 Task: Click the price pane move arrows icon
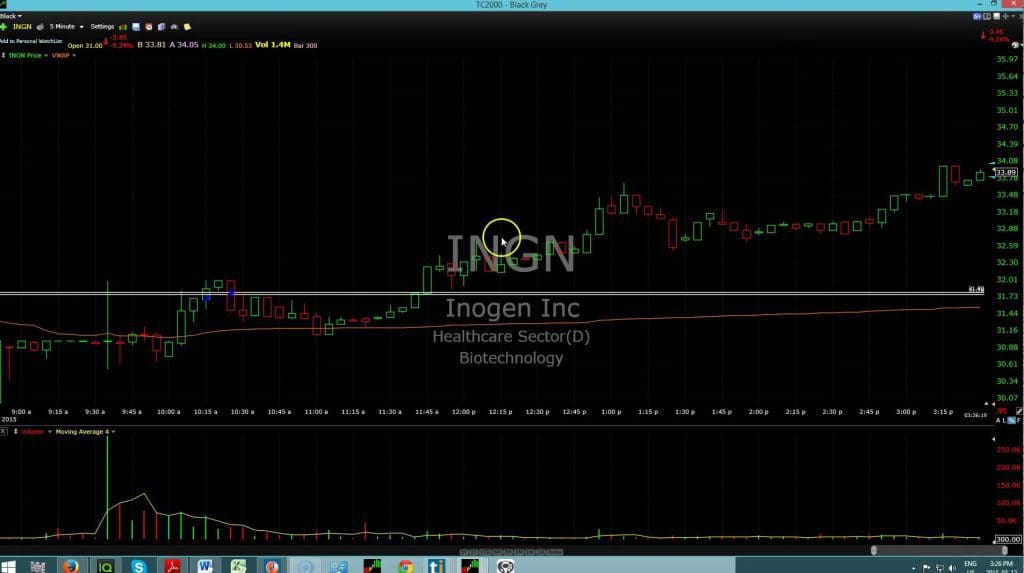3,56
